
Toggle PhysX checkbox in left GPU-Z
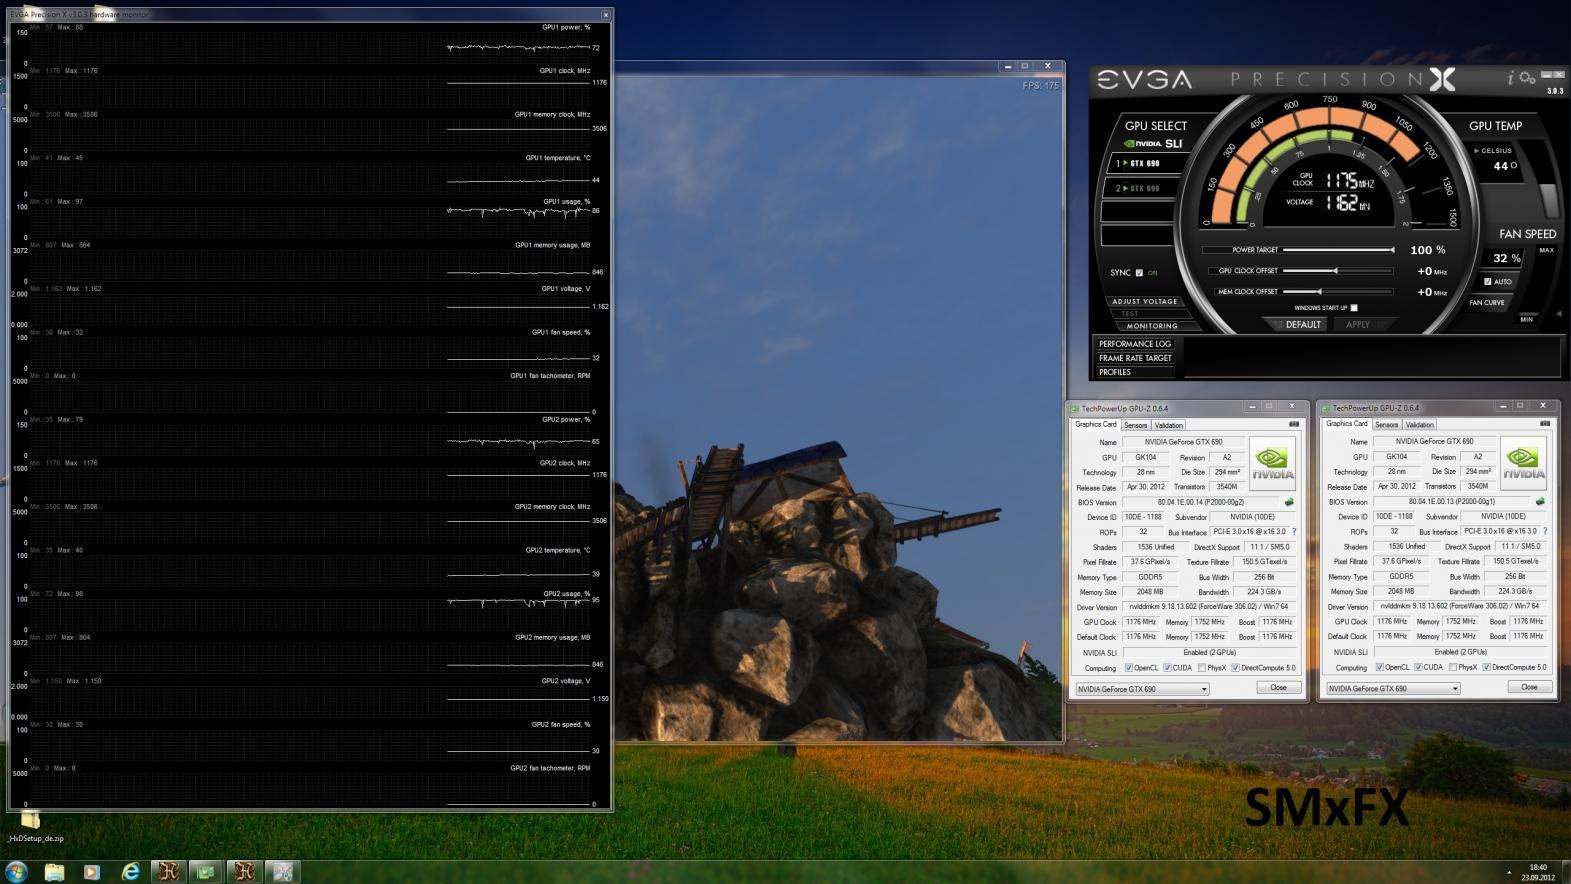click(1201, 668)
